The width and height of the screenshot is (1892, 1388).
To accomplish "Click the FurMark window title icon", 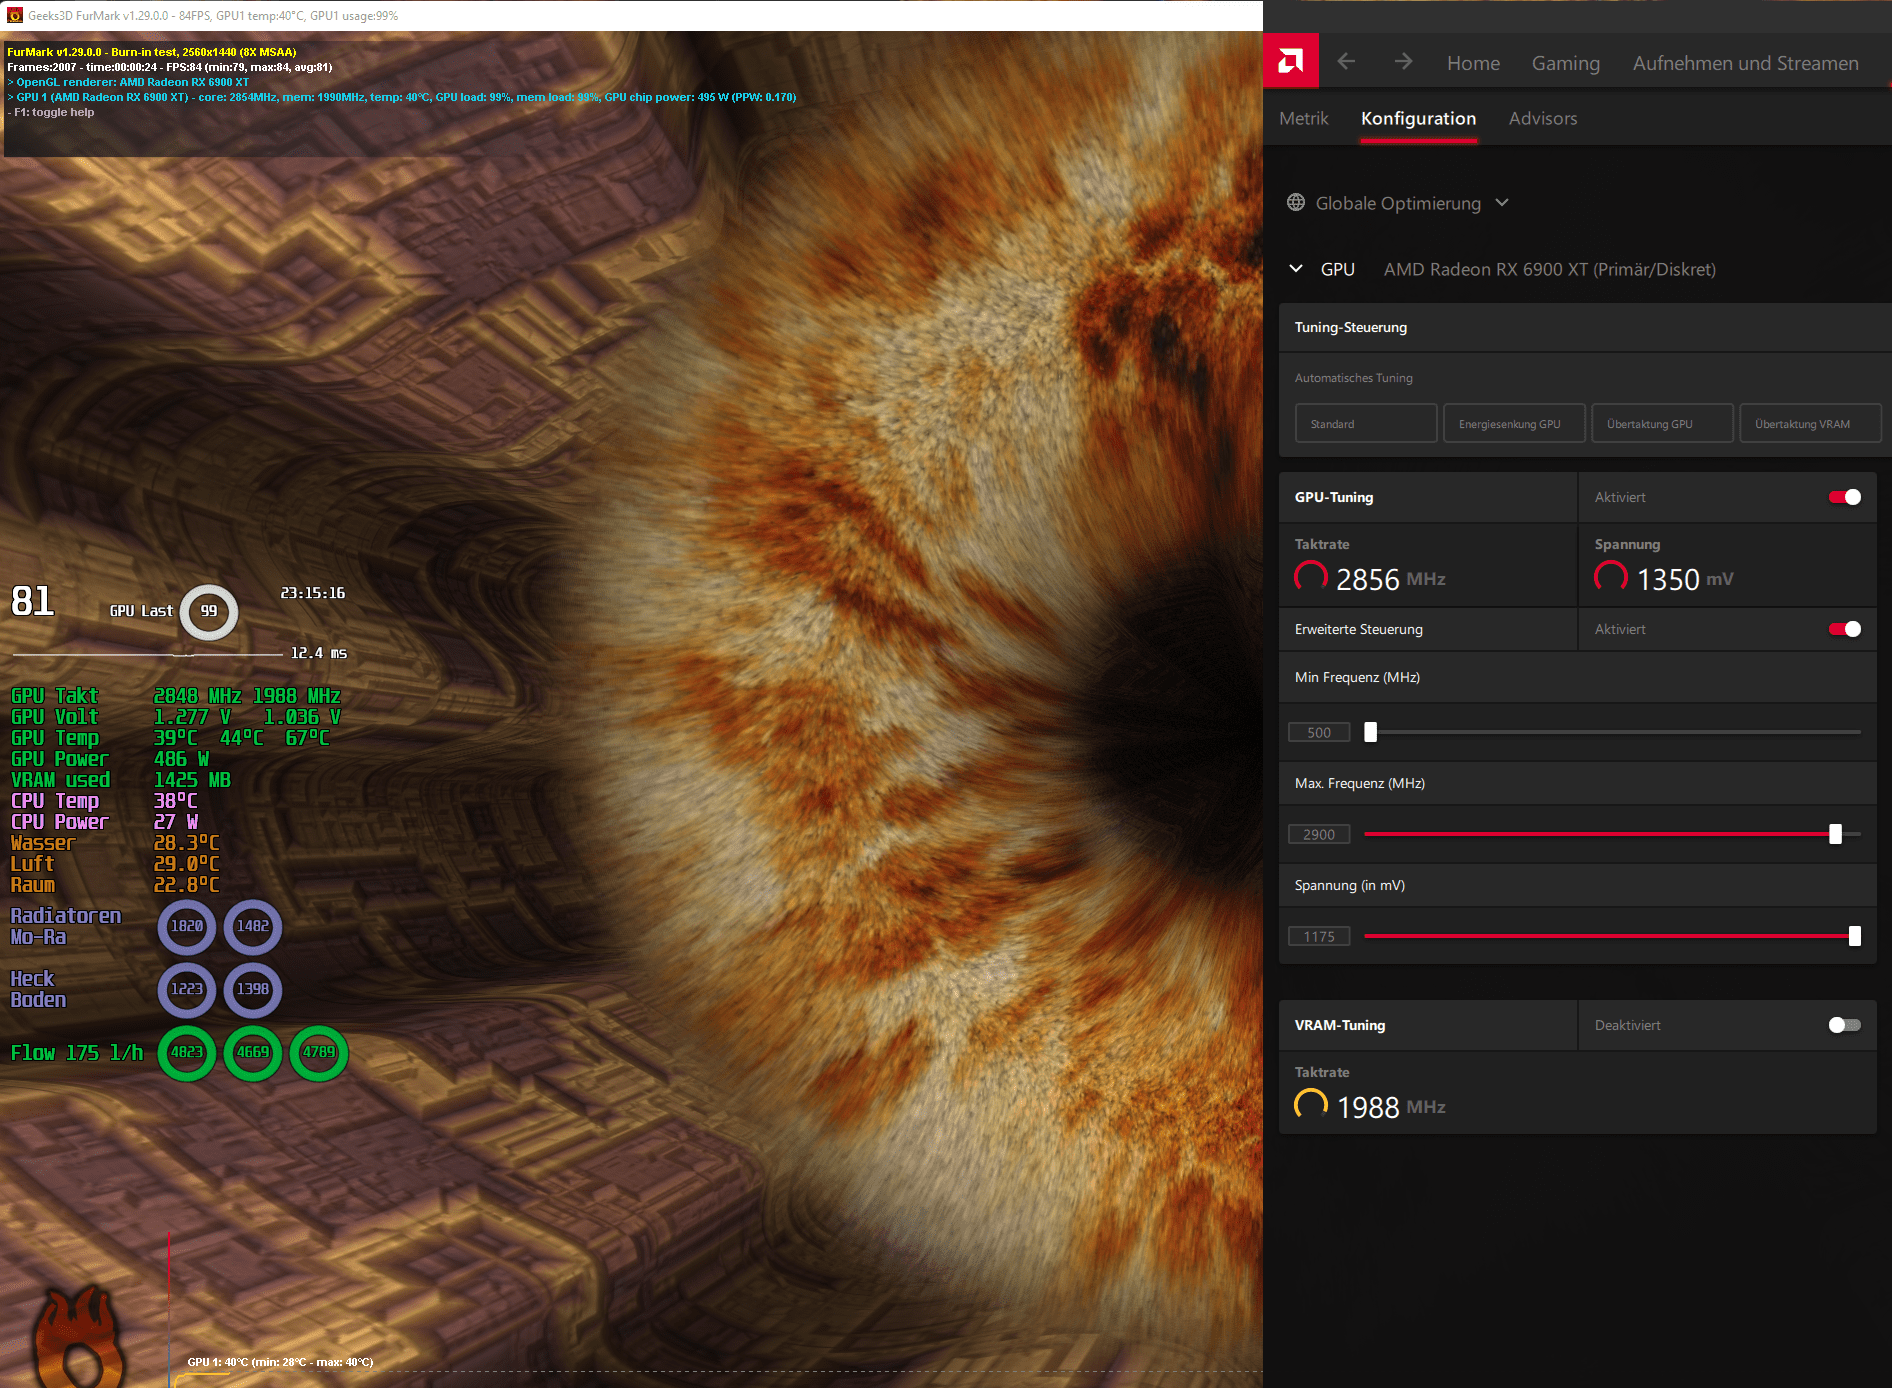I will [x=14, y=15].
